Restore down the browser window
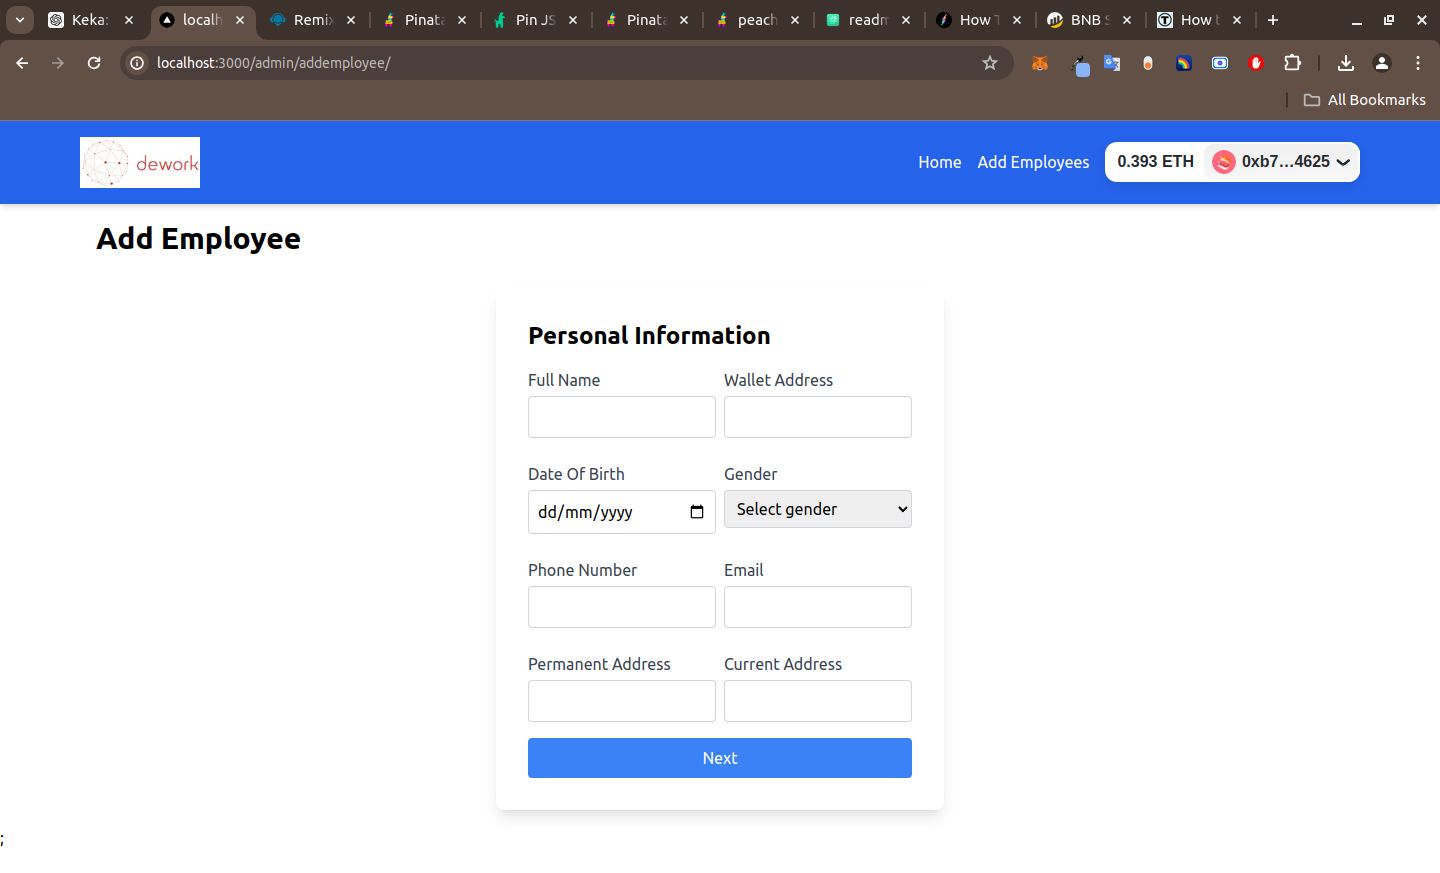Screen dimensions: 1440x873 tap(1389, 20)
